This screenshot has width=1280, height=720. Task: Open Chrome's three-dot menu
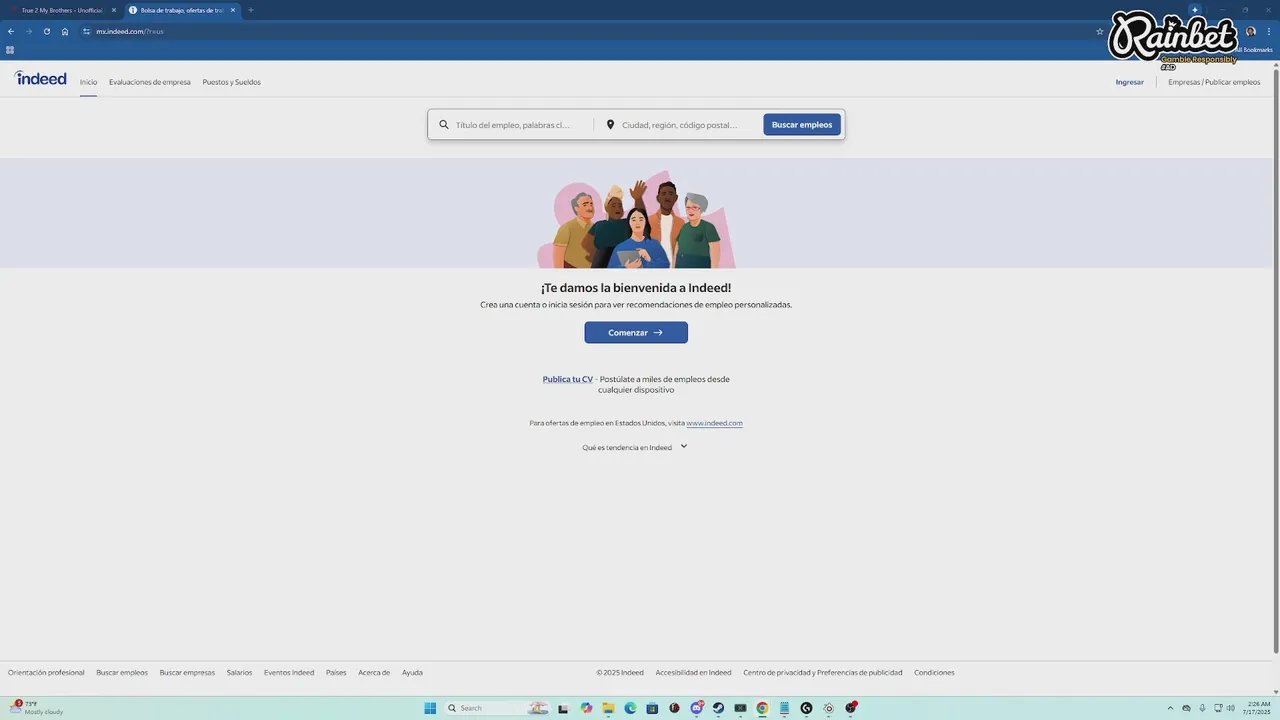[1269, 31]
